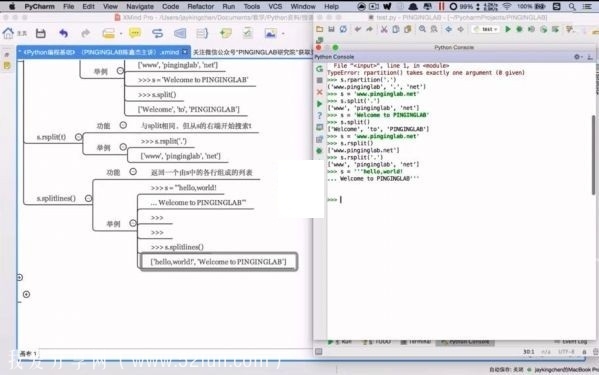The image size is (599, 375).
Task: Collapse the s.rsplit(t) node
Action: 78,137
